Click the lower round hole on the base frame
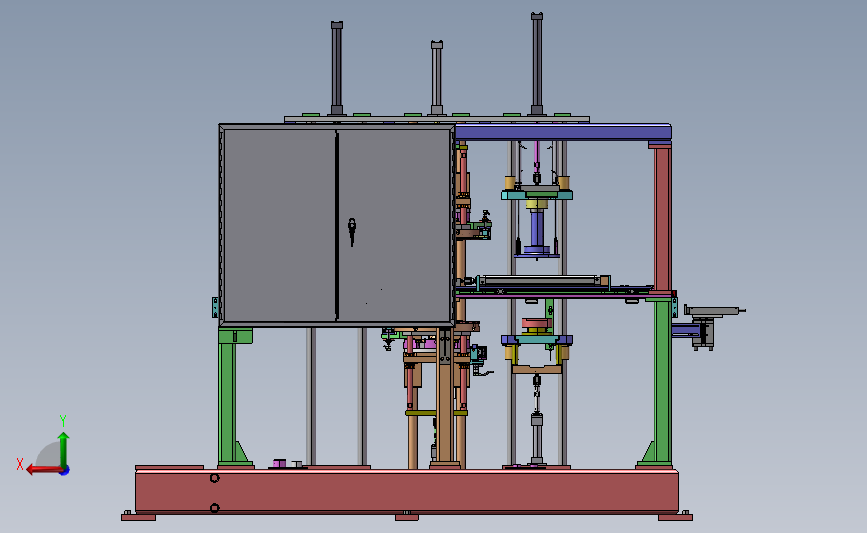Viewport: 867px width, 533px height. click(x=215, y=508)
